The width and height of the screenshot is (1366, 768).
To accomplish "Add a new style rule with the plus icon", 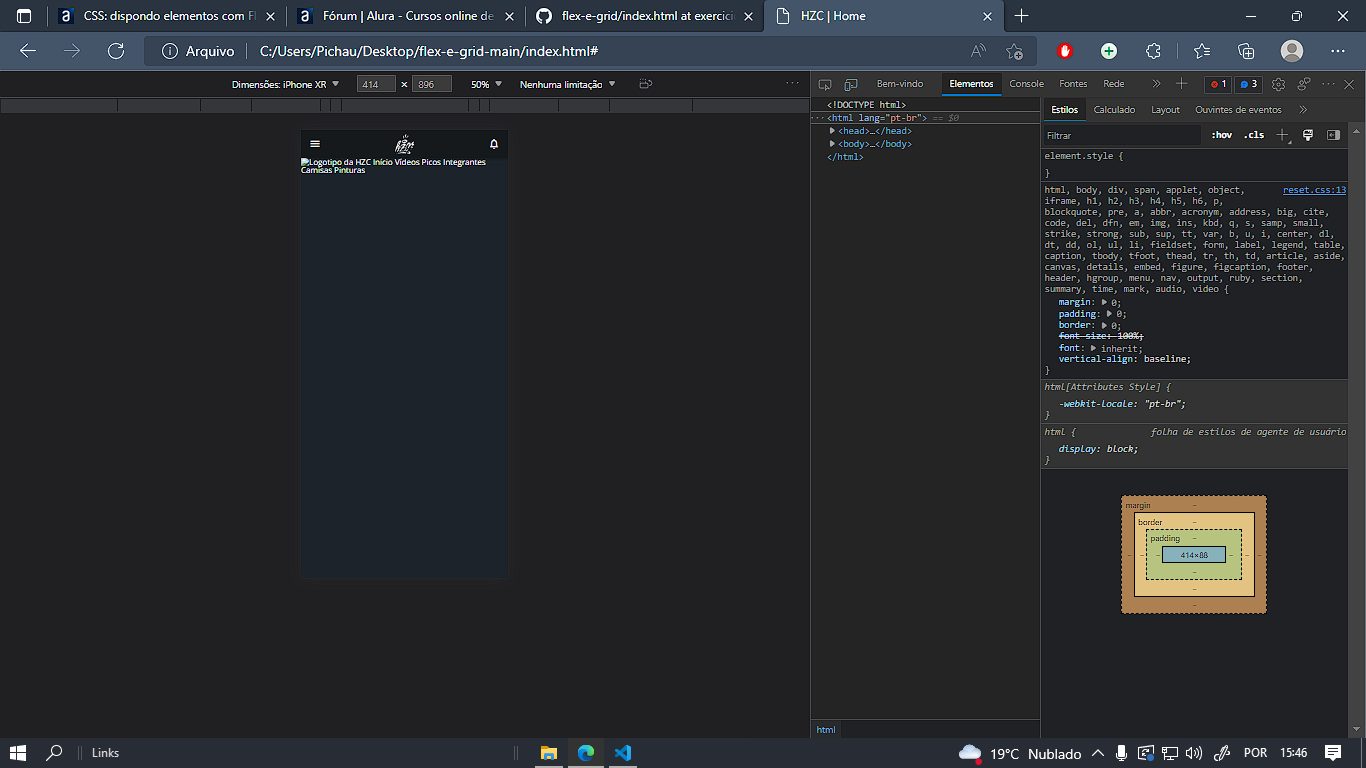I will pos(1283,135).
